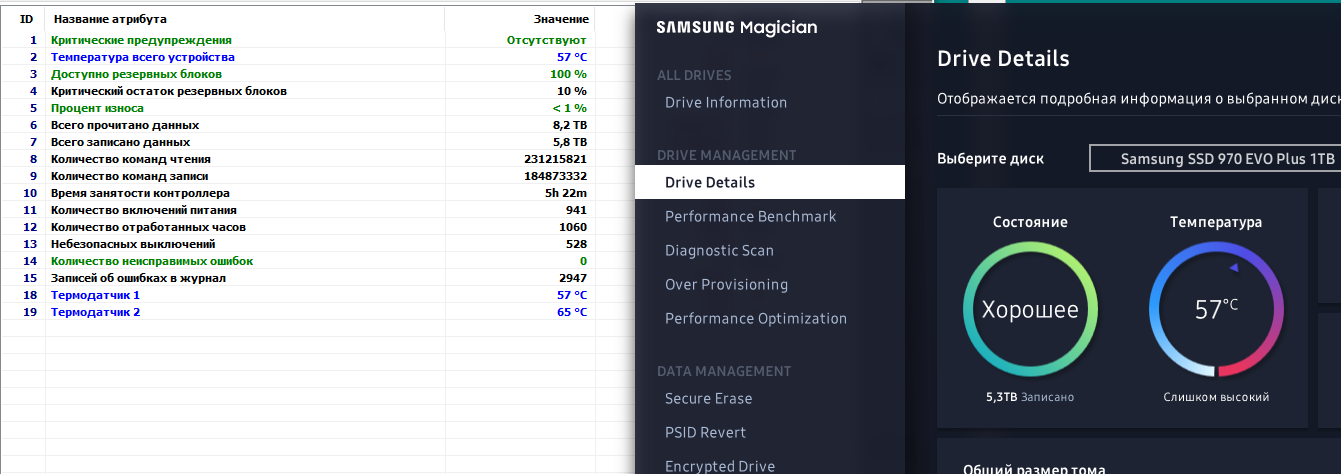This screenshot has width=1341, height=474.
Task: Select the Критические предупреждения row
Action: tap(141, 40)
